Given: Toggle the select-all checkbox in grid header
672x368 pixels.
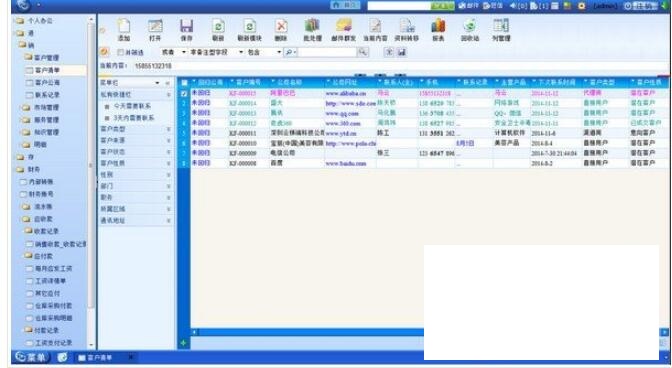Looking at the screenshot, I should (x=184, y=82).
